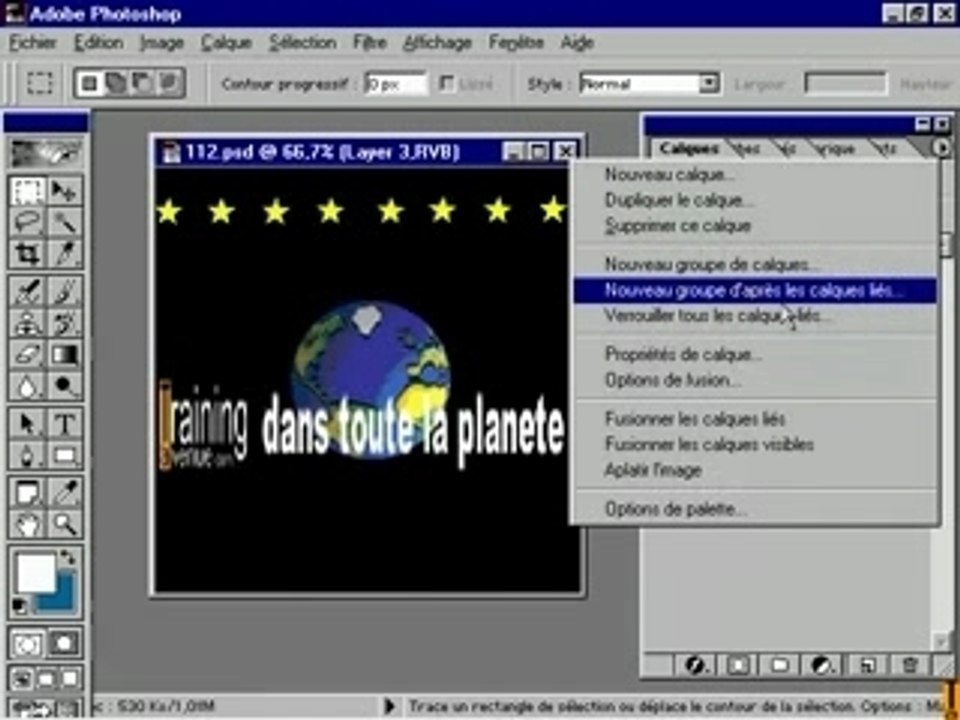
Task: Select the Gradient tool
Action: (x=64, y=354)
